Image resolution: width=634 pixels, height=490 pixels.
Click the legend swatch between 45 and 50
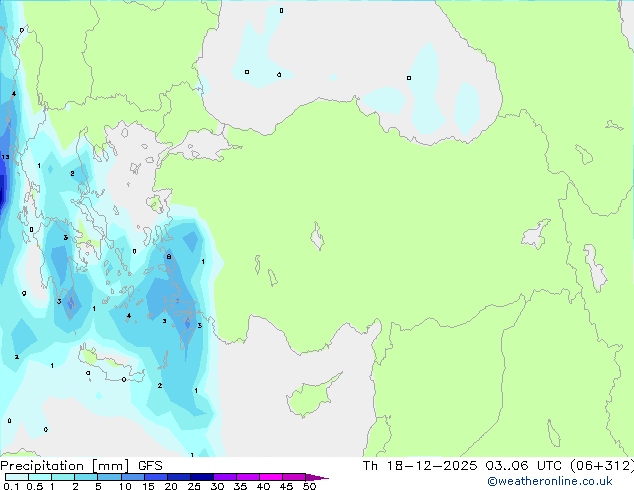[x=294, y=477]
